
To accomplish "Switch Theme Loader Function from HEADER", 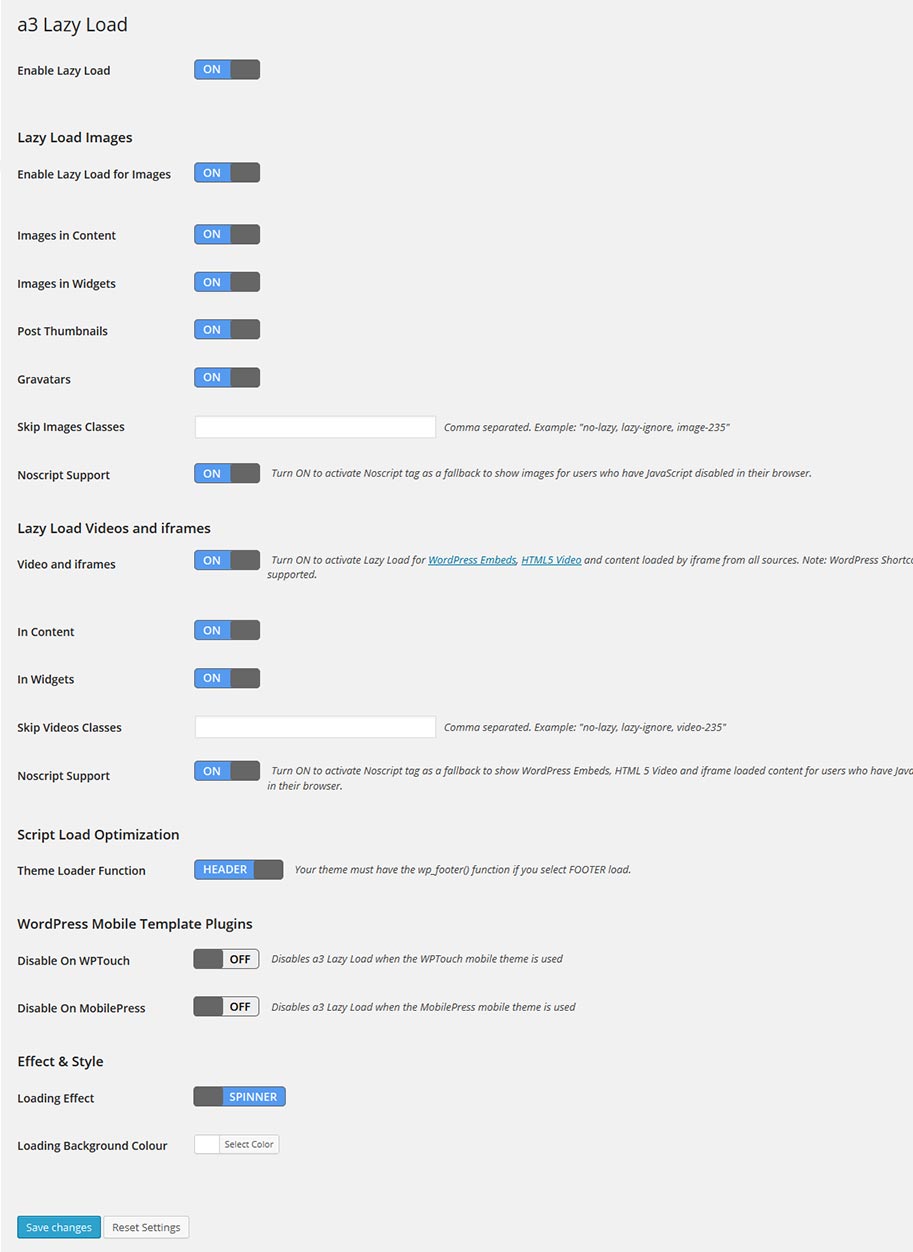I will click(x=239, y=870).
